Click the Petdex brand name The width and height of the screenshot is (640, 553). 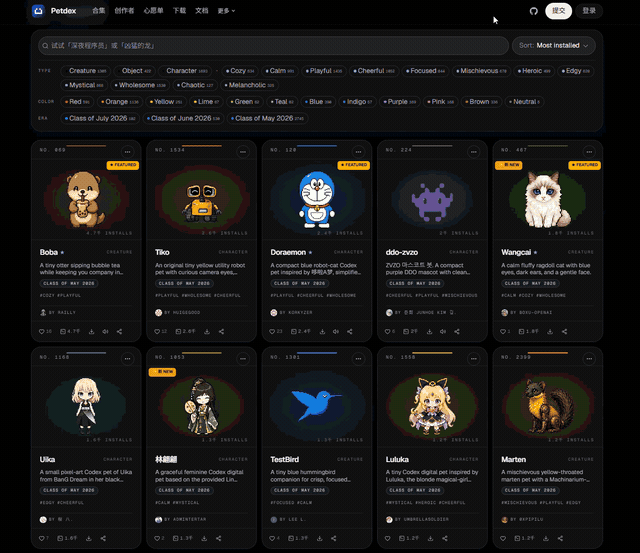pyautogui.click(x=63, y=11)
